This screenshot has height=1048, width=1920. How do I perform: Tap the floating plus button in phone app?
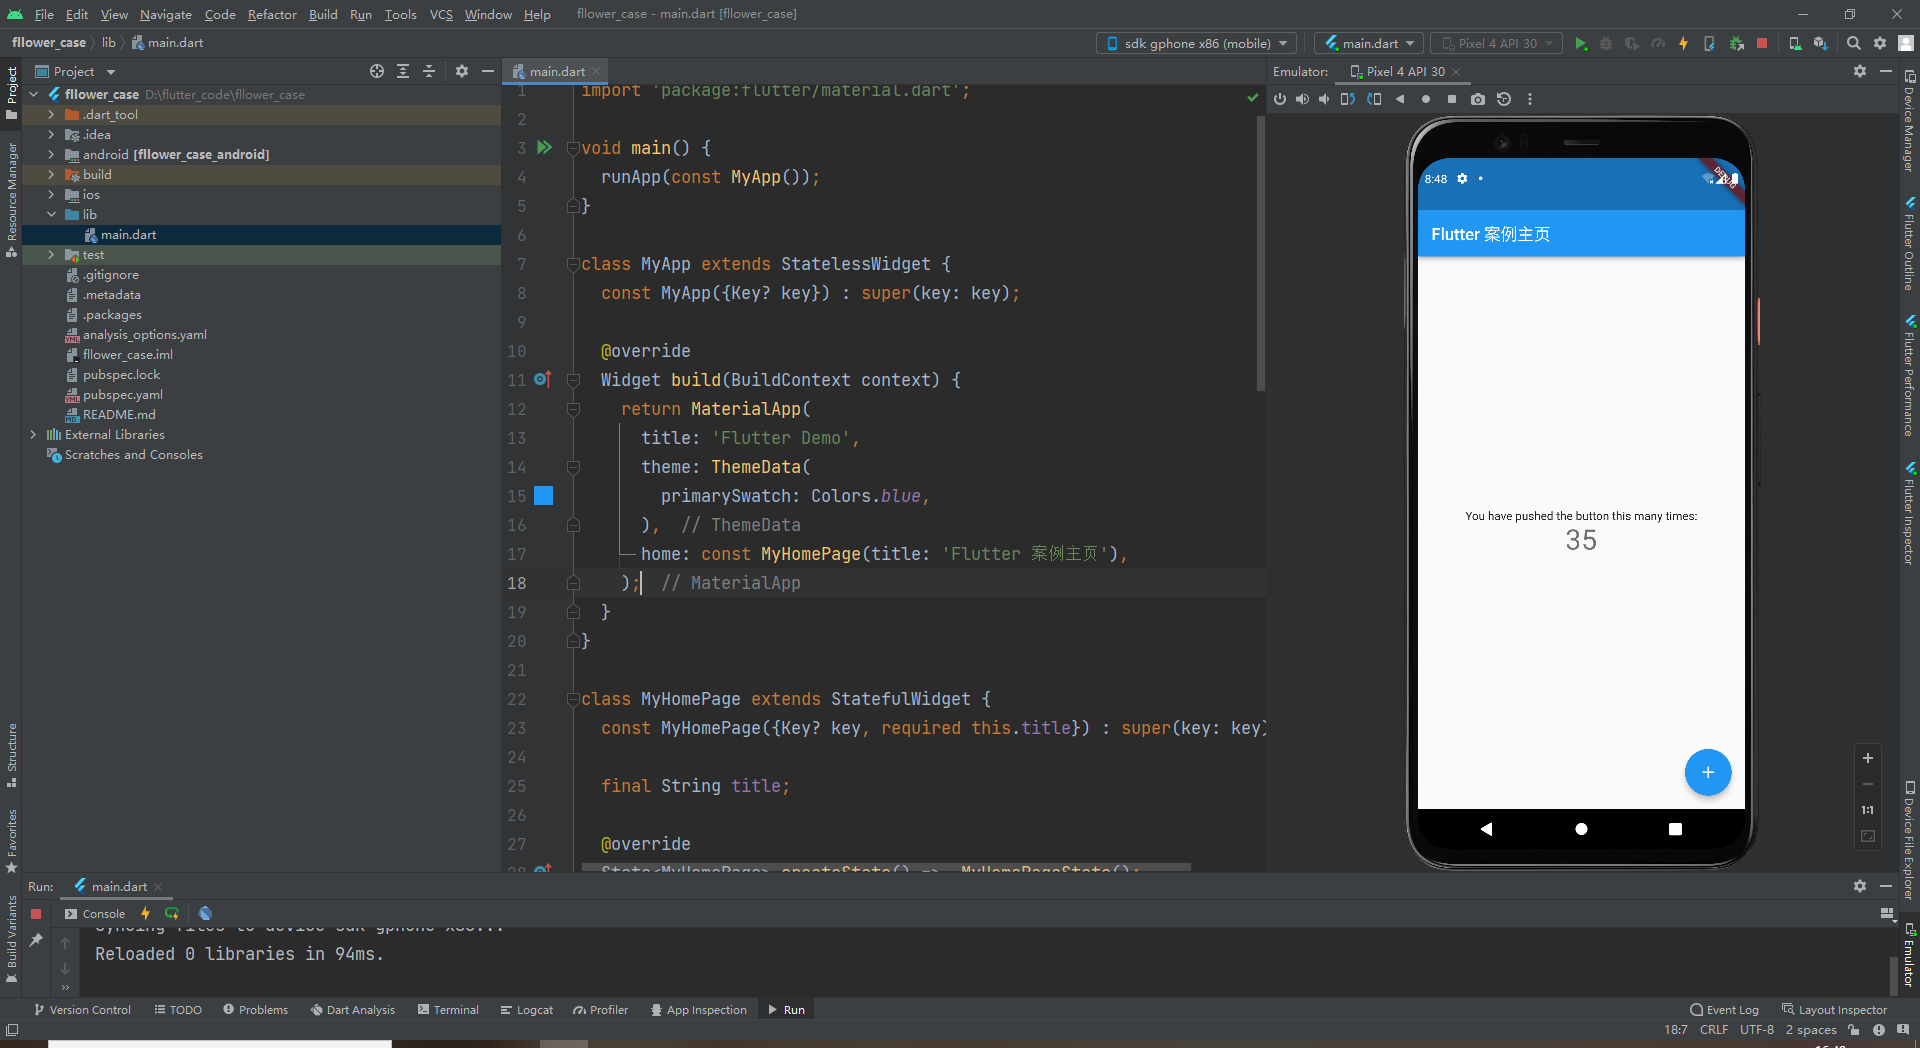coord(1708,772)
